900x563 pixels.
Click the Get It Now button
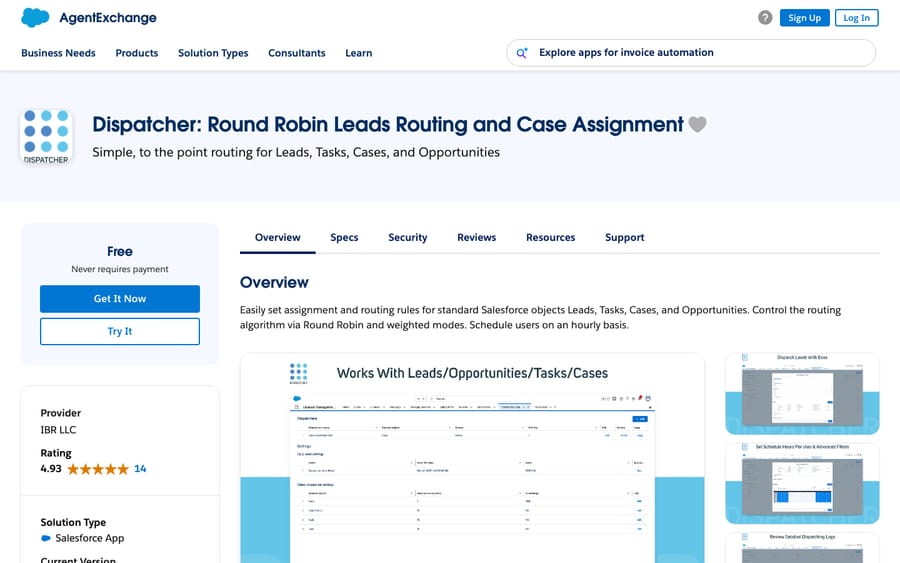120,299
